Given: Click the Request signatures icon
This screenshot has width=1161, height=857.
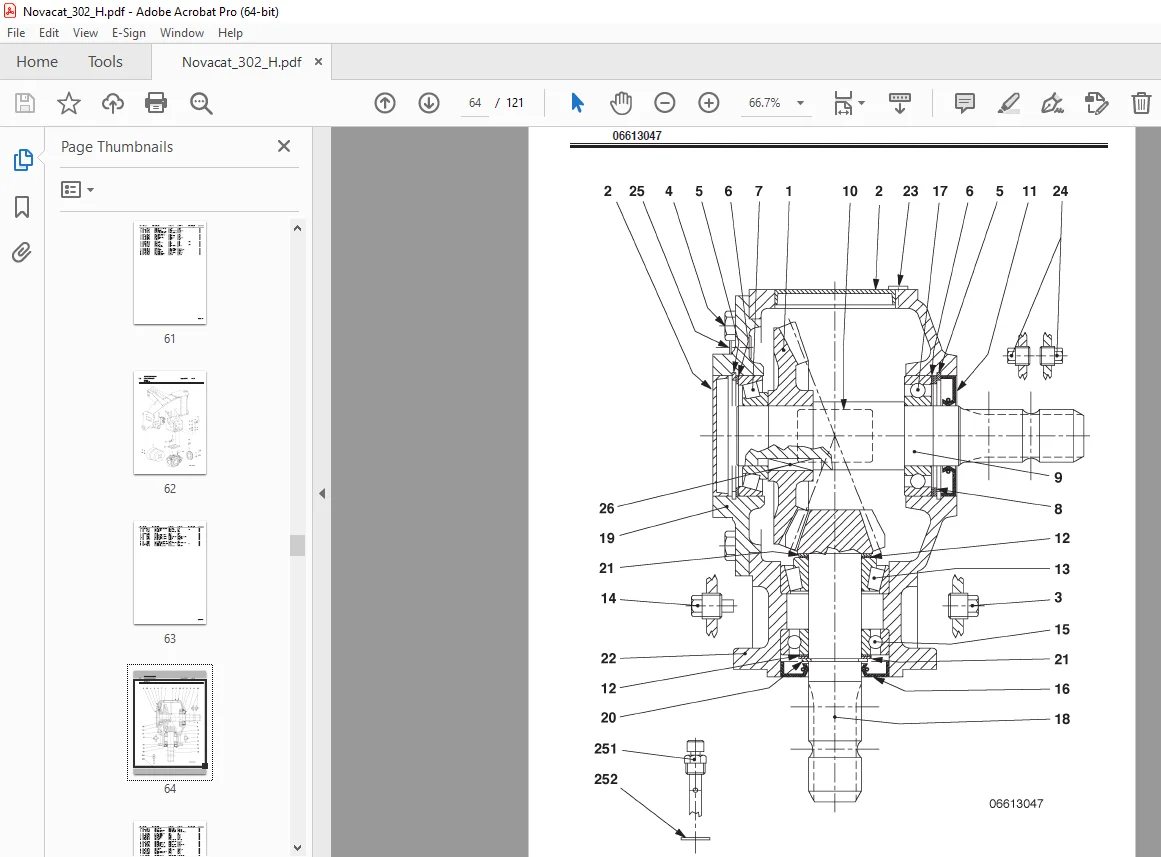Looking at the screenshot, I should tap(1097, 103).
